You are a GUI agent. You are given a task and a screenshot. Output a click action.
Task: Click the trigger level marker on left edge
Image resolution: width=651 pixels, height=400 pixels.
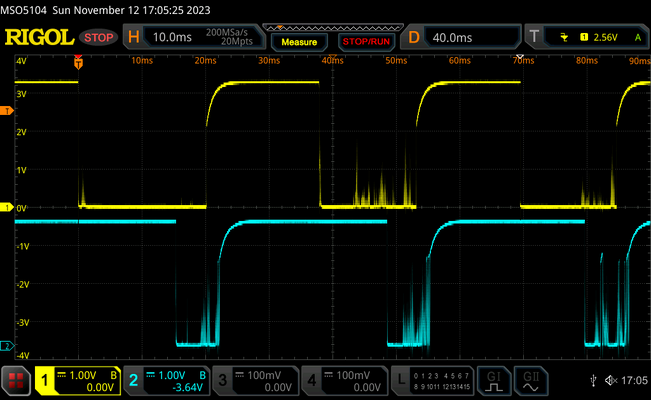click(x=7, y=110)
